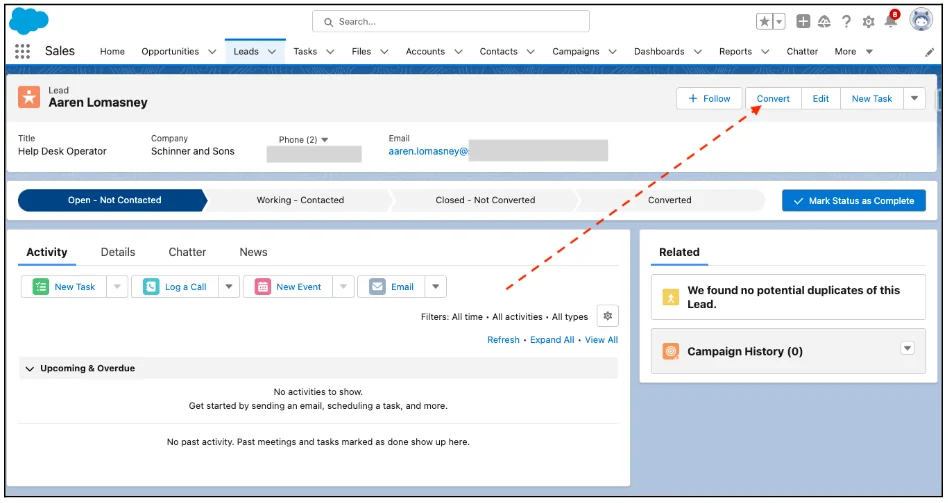Screen dimensions: 948x503
Task: Expand the Campaigns nav dropdown
Action: point(612,52)
